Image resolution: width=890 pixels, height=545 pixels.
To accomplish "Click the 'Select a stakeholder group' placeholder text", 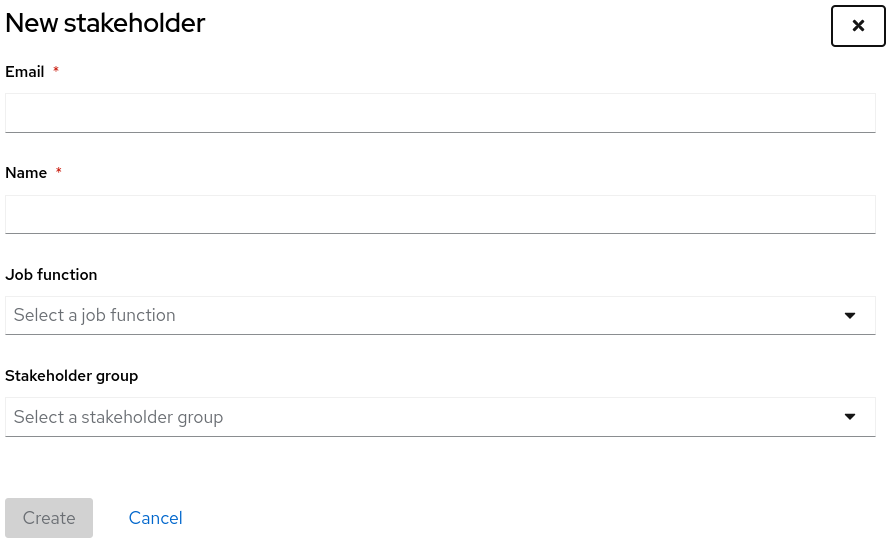I will (x=118, y=417).
